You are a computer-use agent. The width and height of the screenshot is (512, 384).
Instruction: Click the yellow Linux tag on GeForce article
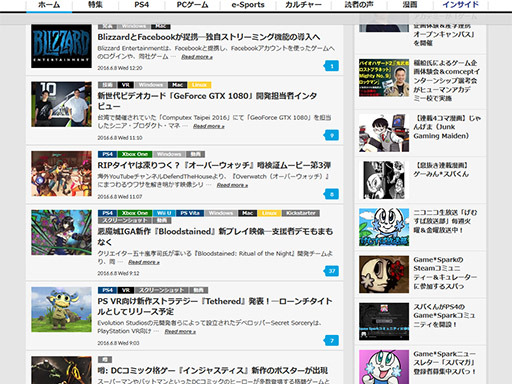199,85
